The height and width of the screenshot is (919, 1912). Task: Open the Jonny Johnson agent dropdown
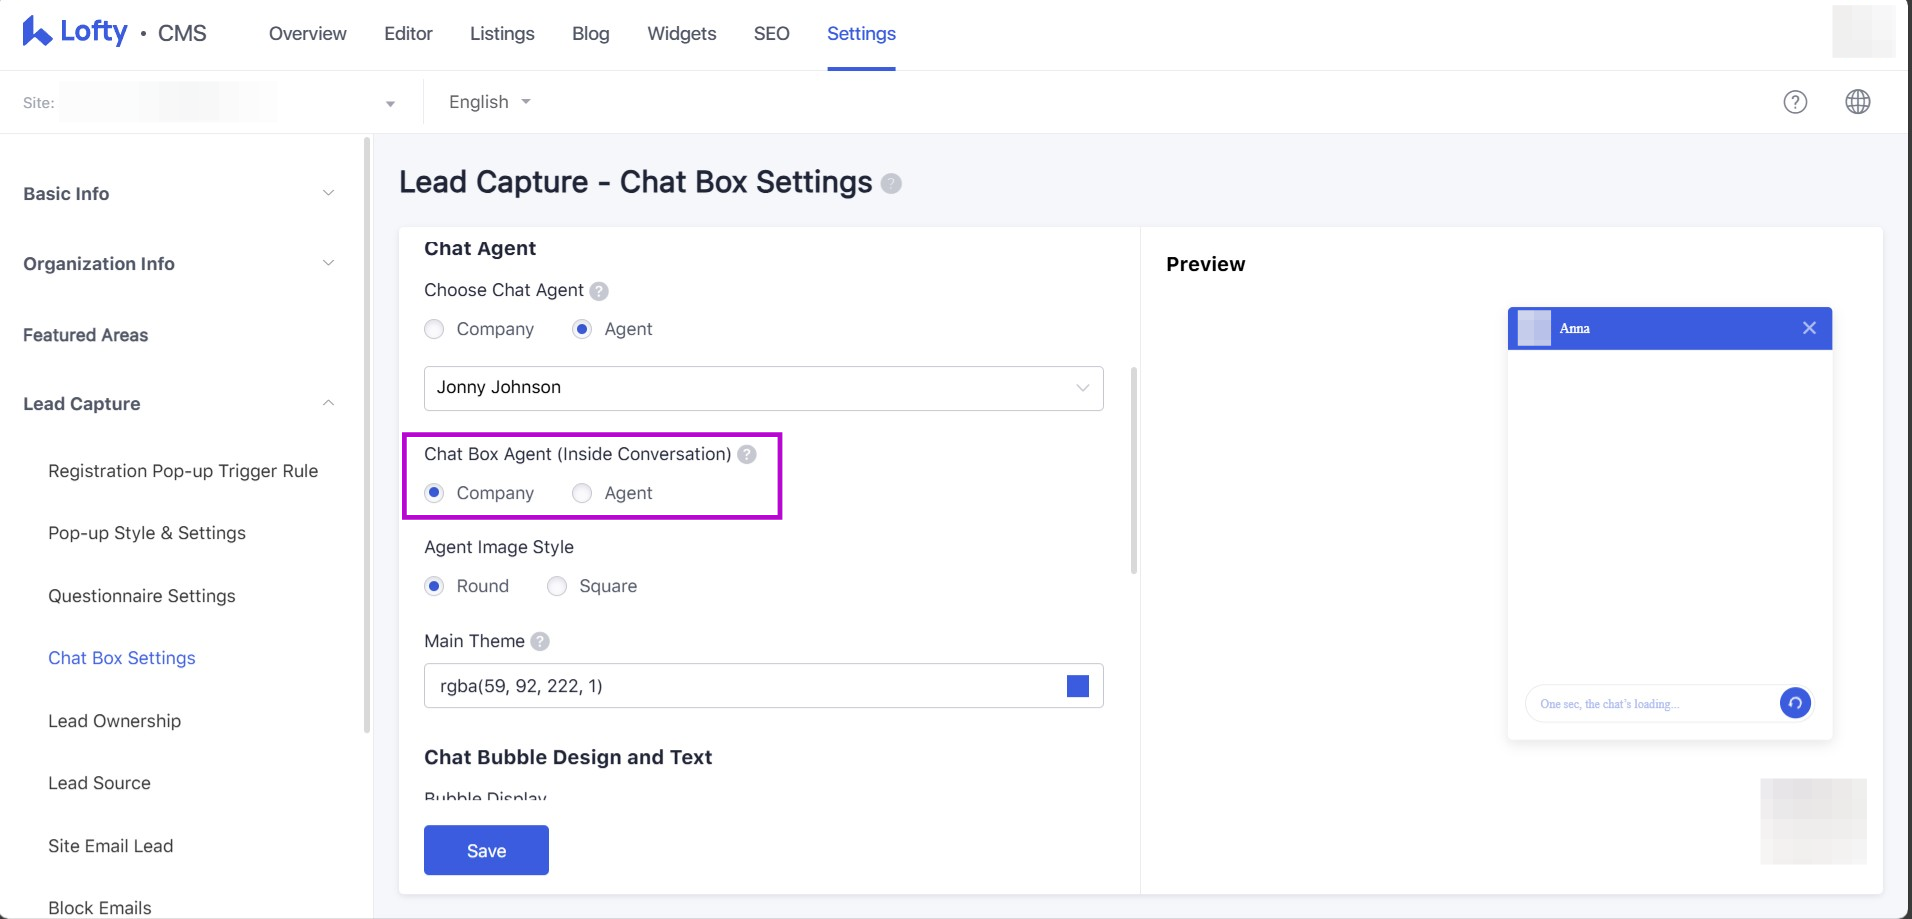763,388
